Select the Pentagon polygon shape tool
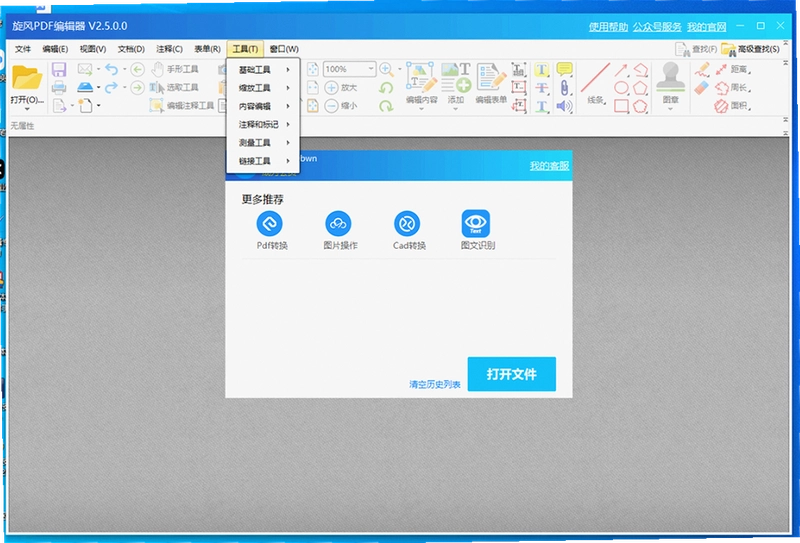800x543 pixels. tap(640, 87)
